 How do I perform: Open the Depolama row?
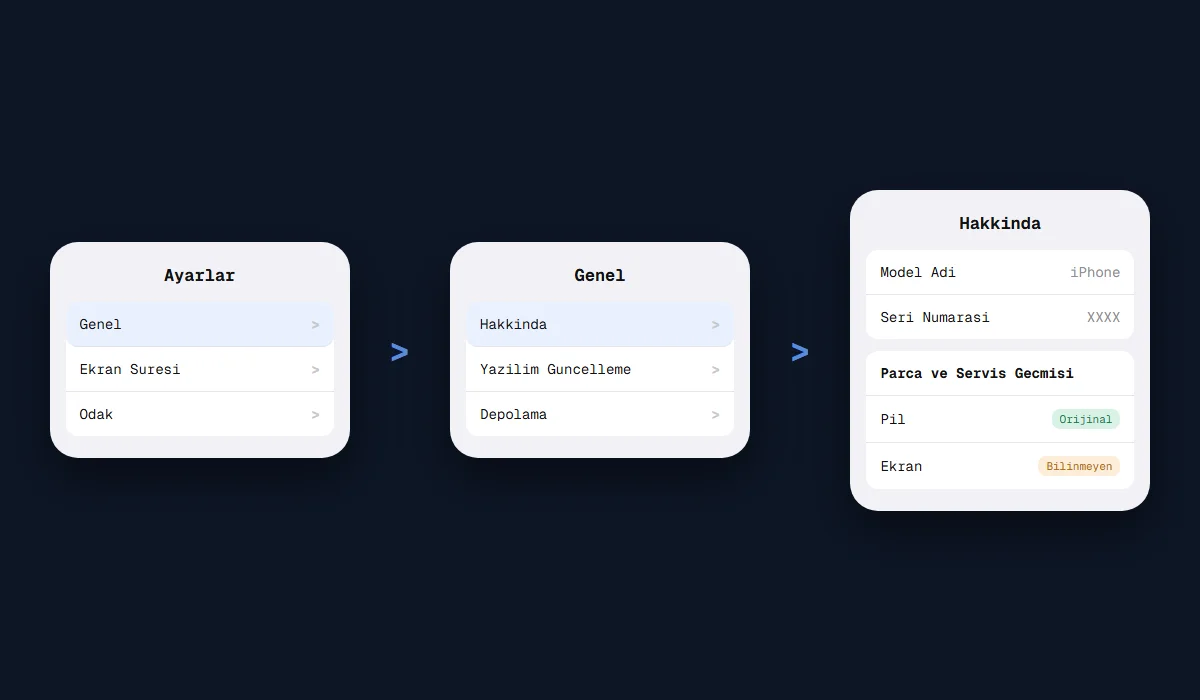pyautogui.click(x=600, y=414)
